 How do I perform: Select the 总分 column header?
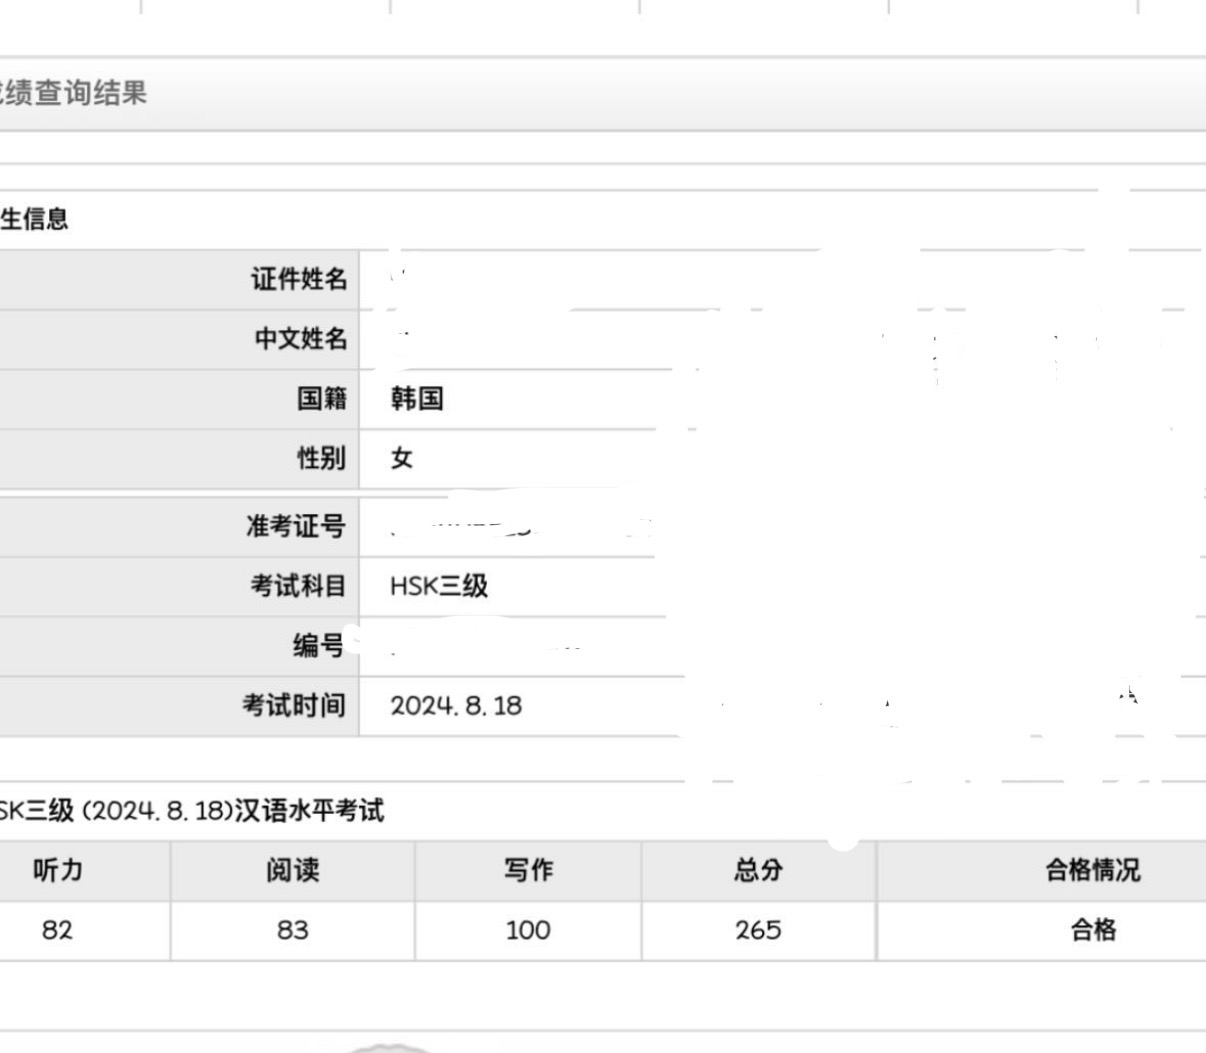point(758,871)
